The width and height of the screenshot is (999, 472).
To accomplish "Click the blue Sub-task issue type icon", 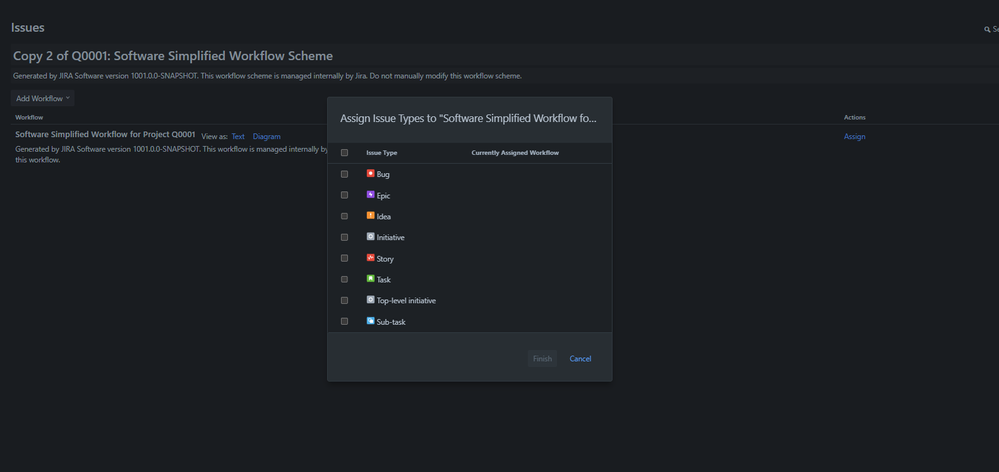I will (370, 321).
